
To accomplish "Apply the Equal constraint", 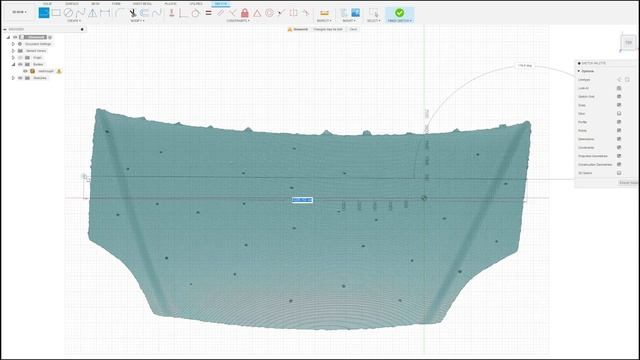I will pos(208,13).
